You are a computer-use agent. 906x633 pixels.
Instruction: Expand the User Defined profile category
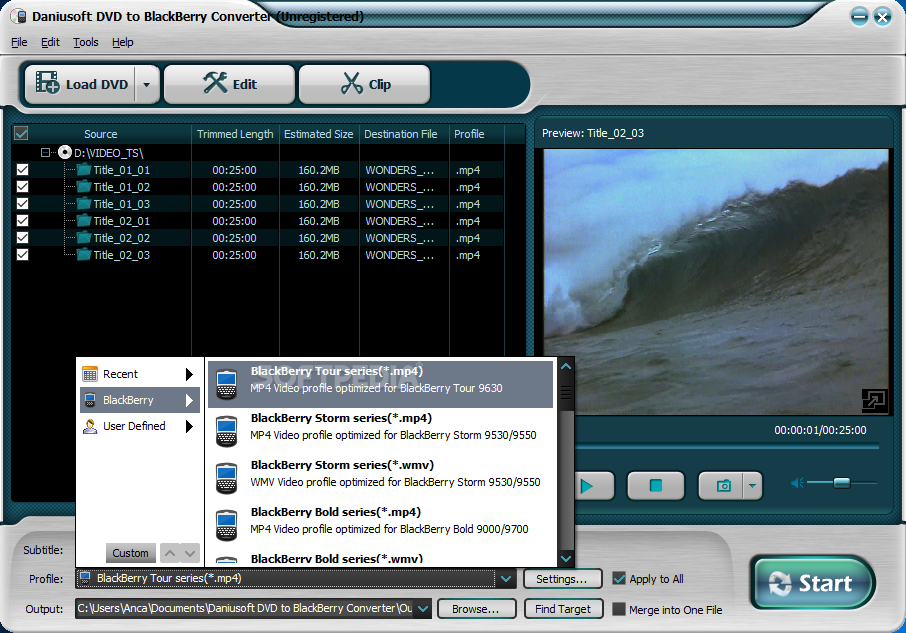pos(139,426)
